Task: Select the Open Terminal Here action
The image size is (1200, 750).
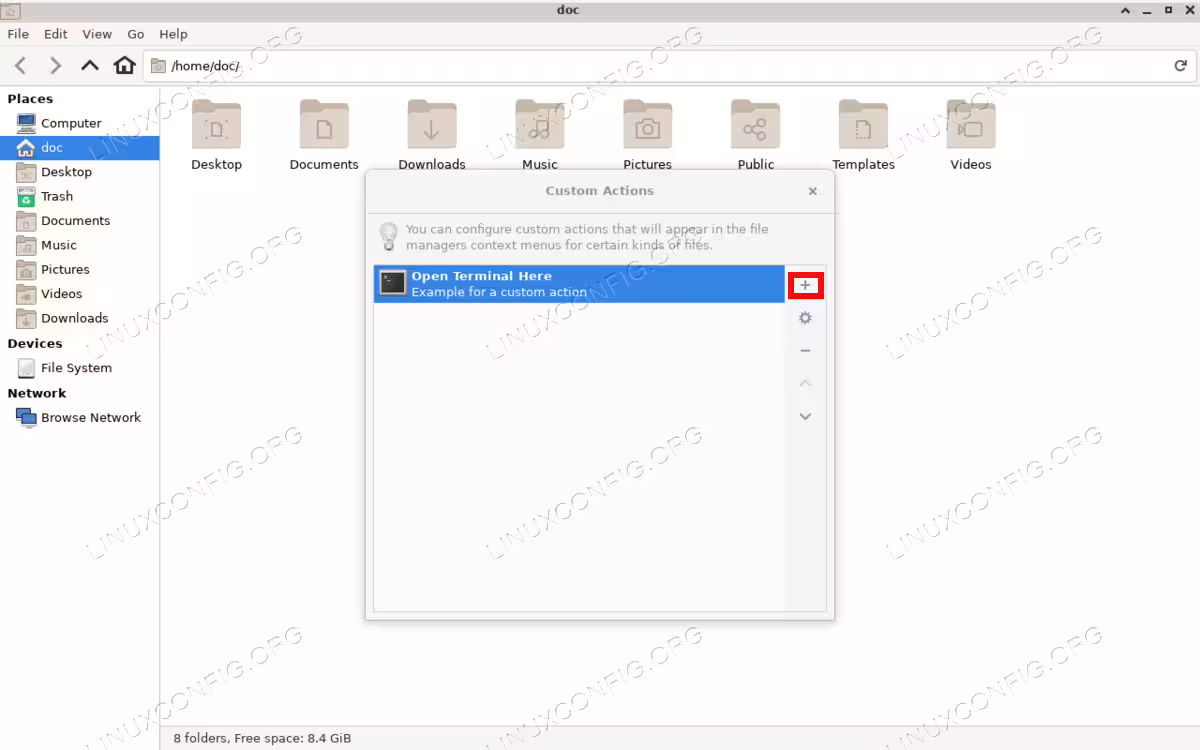Action: (579, 284)
